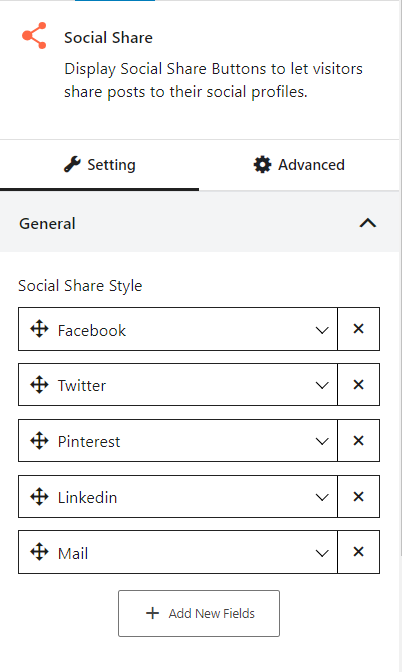402x672 pixels.
Task: Click the move handle icon for Linkedin
Action: (x=39, y=496)
